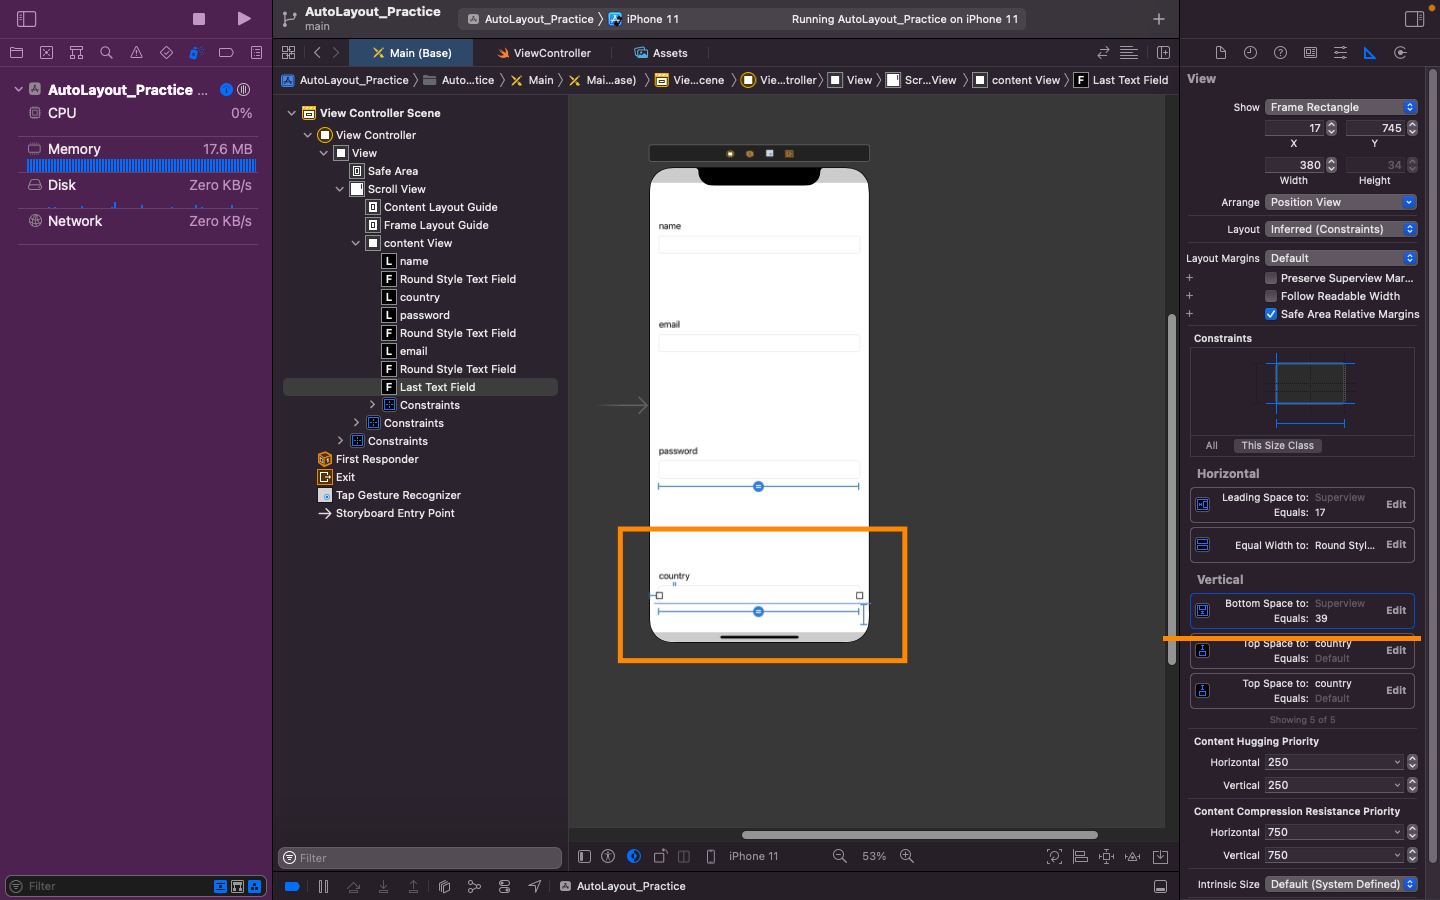The width and height of the screenshot is (1440, 900).
Task: Run the app with the play button
Action: click(244, 19)
